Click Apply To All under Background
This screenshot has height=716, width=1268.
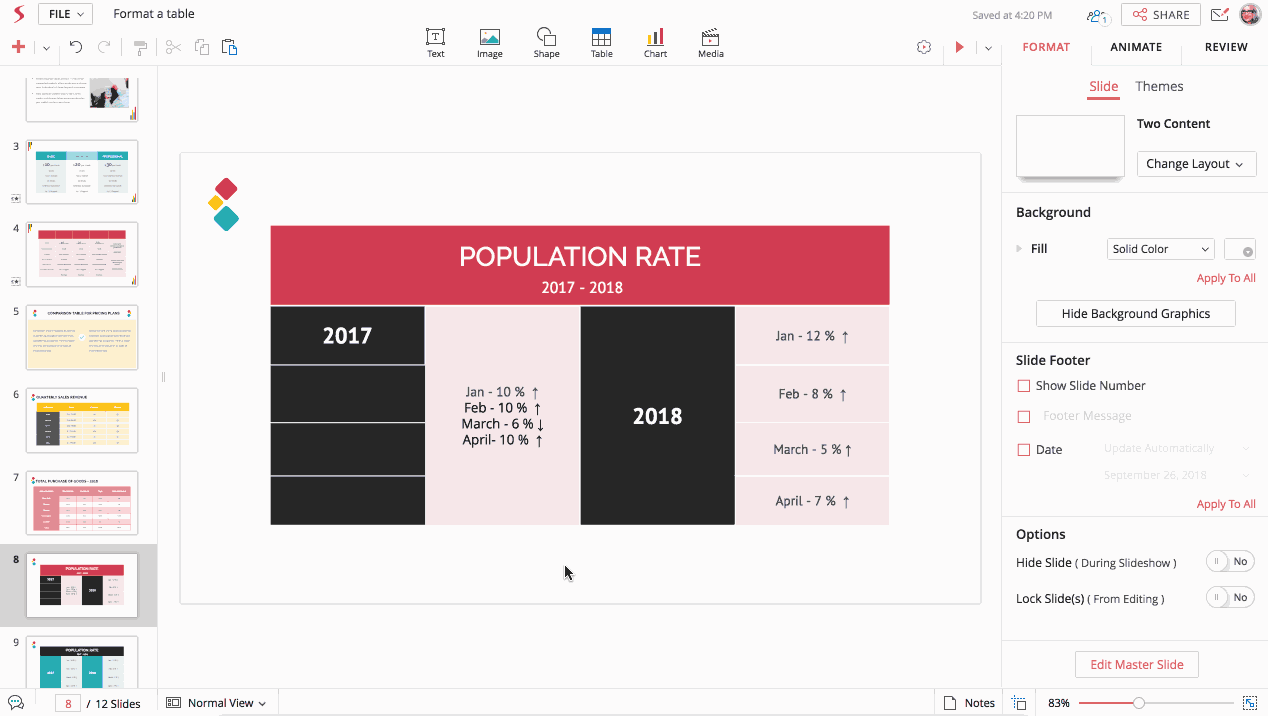pyautogui.click(x=1226, y=278)
